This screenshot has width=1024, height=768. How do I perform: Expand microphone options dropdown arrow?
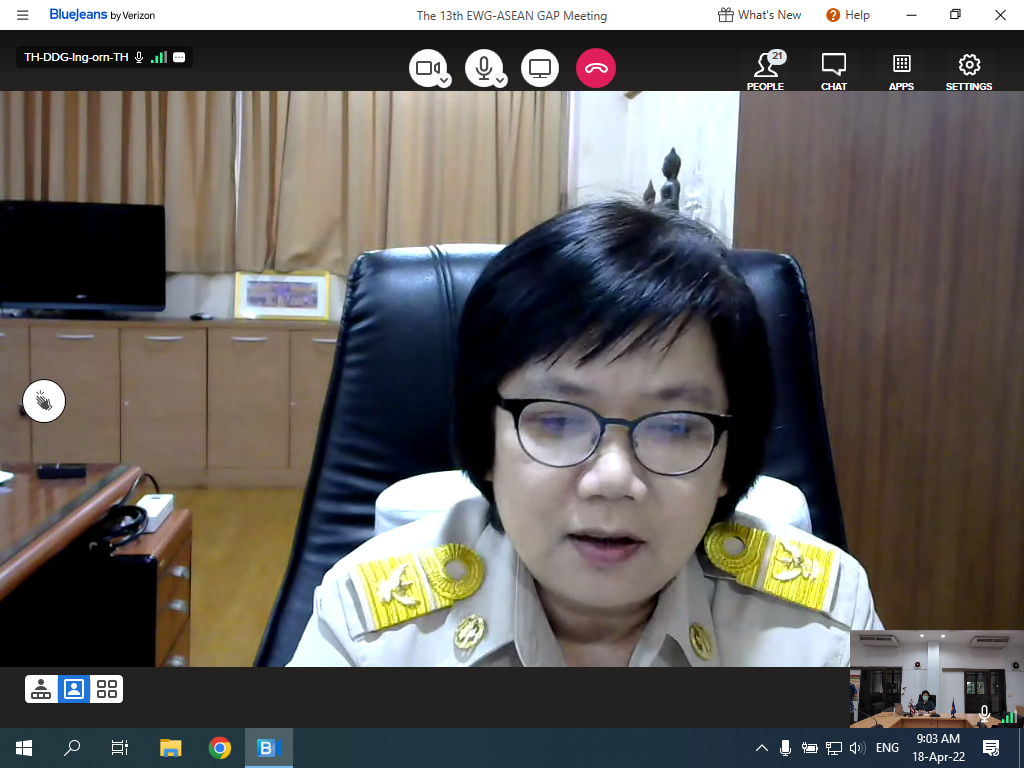click(x=500, y=80)
